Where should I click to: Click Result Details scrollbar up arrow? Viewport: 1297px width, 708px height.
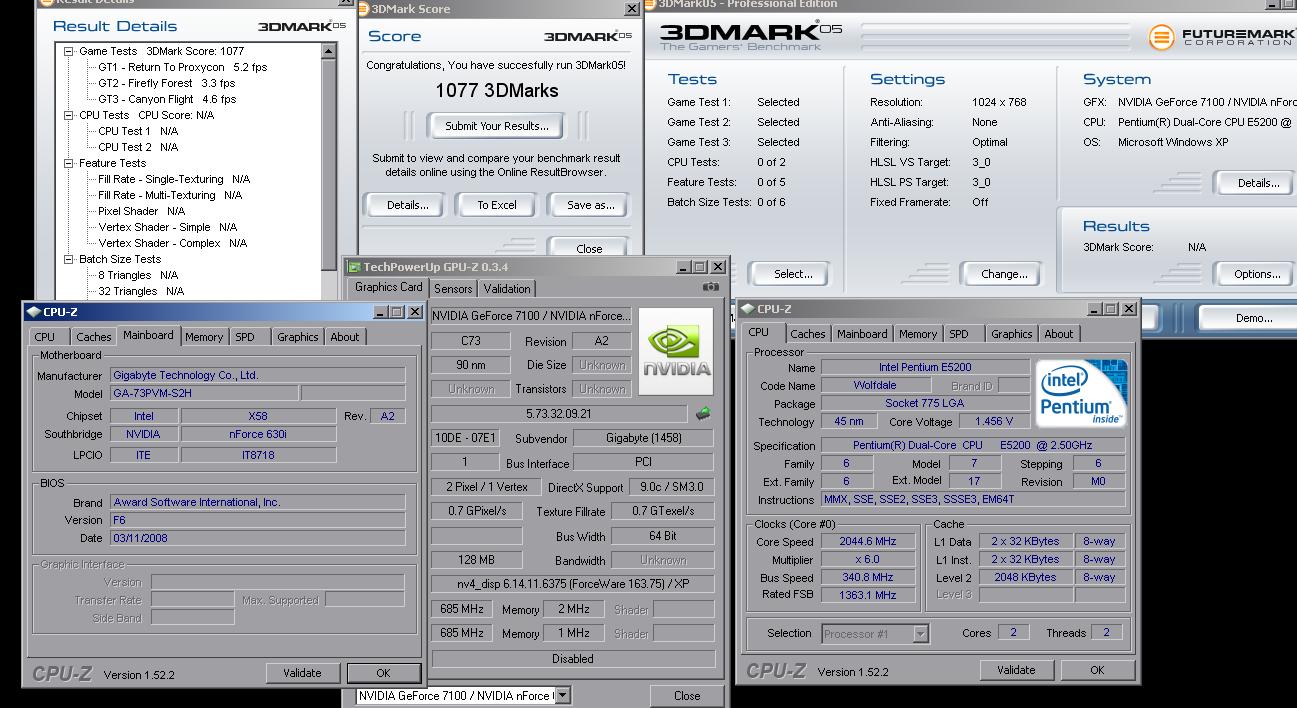329,49
